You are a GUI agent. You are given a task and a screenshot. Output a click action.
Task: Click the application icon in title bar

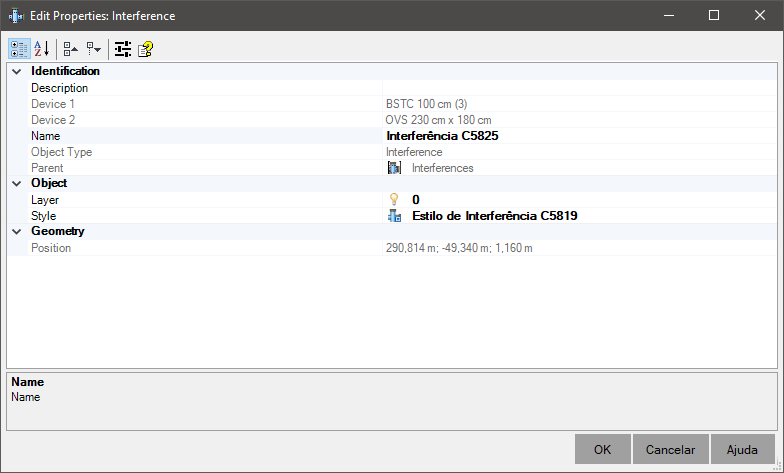coord(16,16)
